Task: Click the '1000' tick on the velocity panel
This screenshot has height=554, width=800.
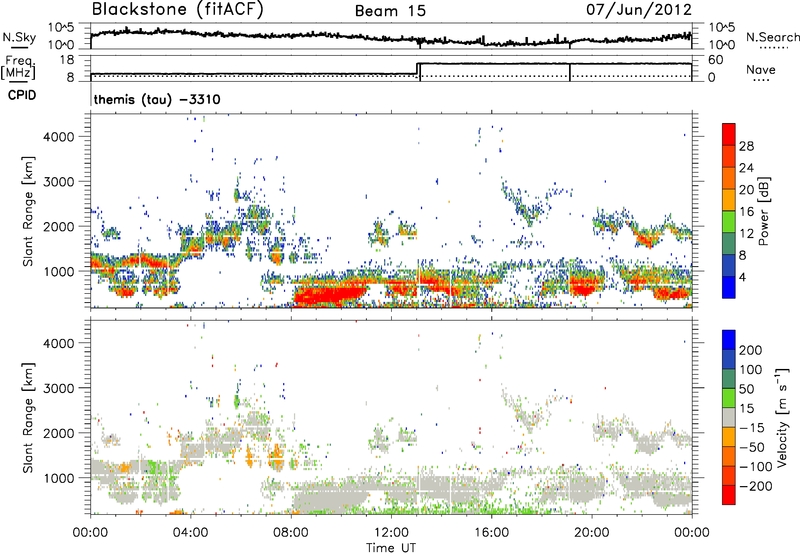Action: coord(59,478)
